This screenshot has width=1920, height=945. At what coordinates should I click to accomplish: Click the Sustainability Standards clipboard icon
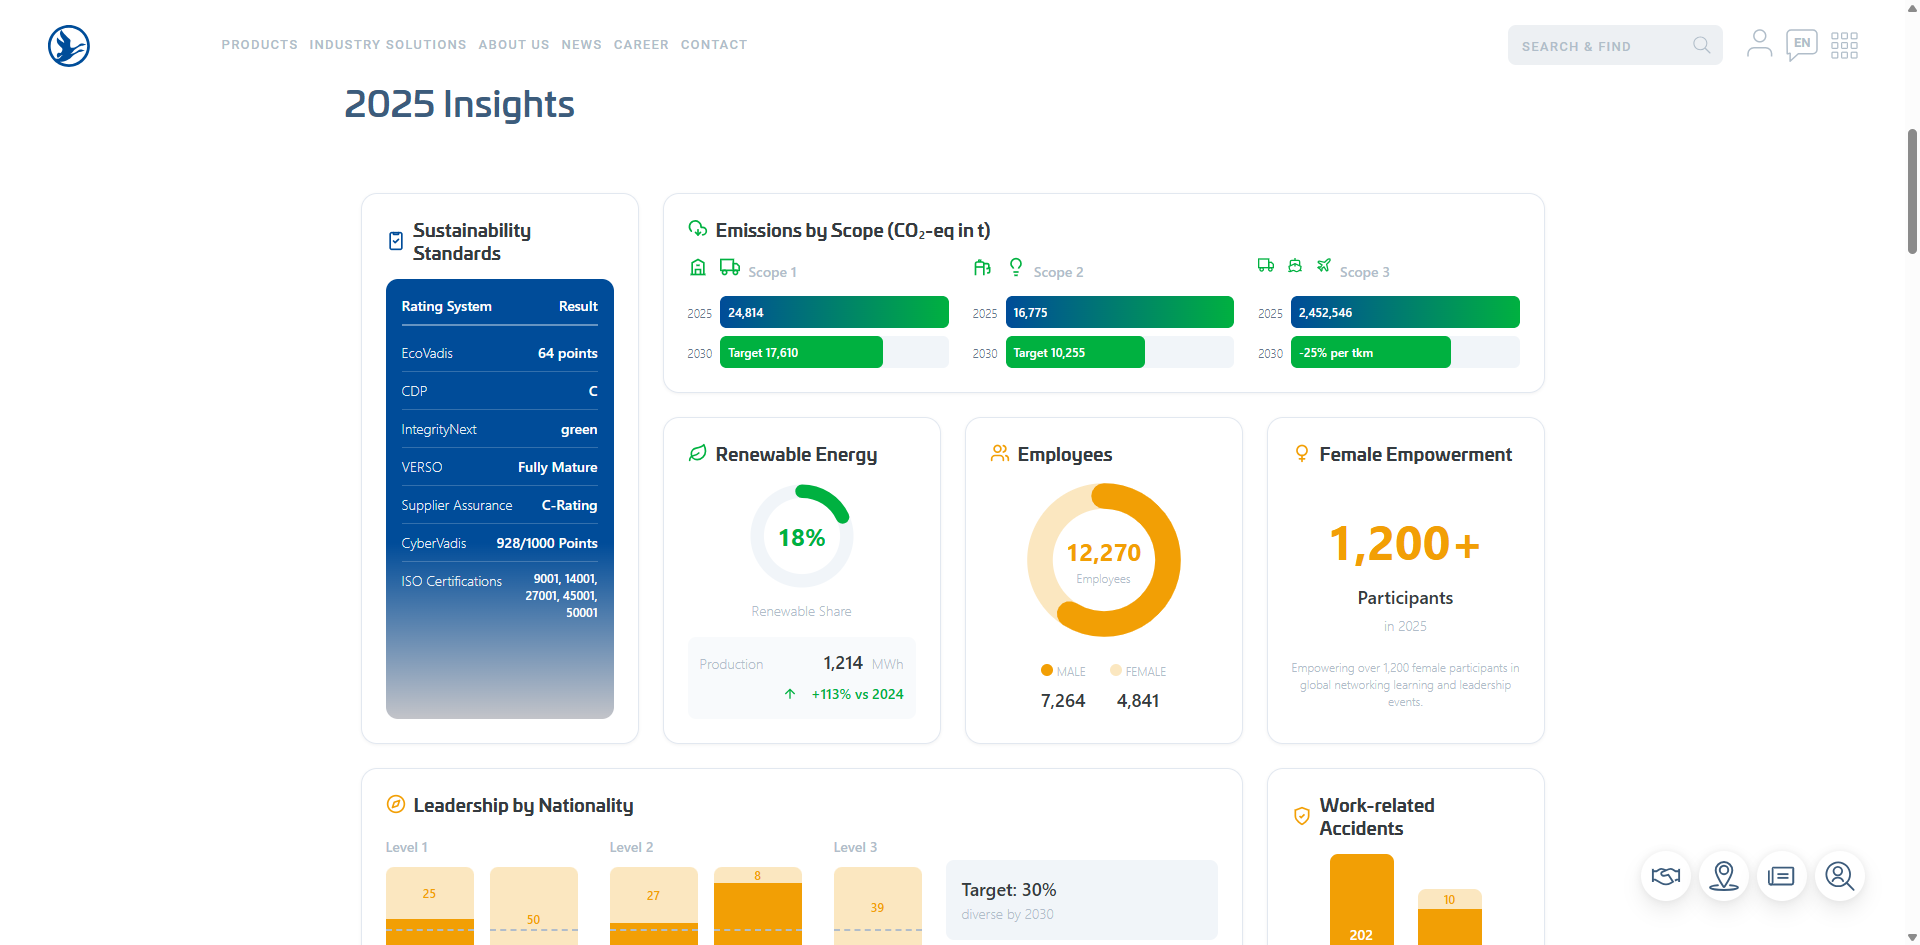pos(396,241)
